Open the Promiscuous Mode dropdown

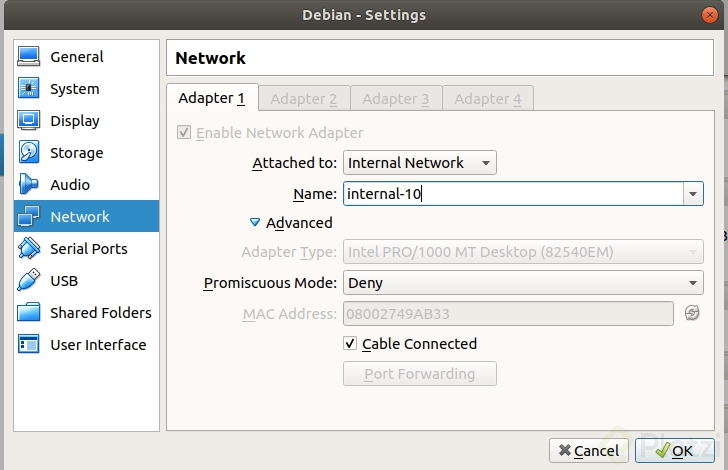point(523,283)
